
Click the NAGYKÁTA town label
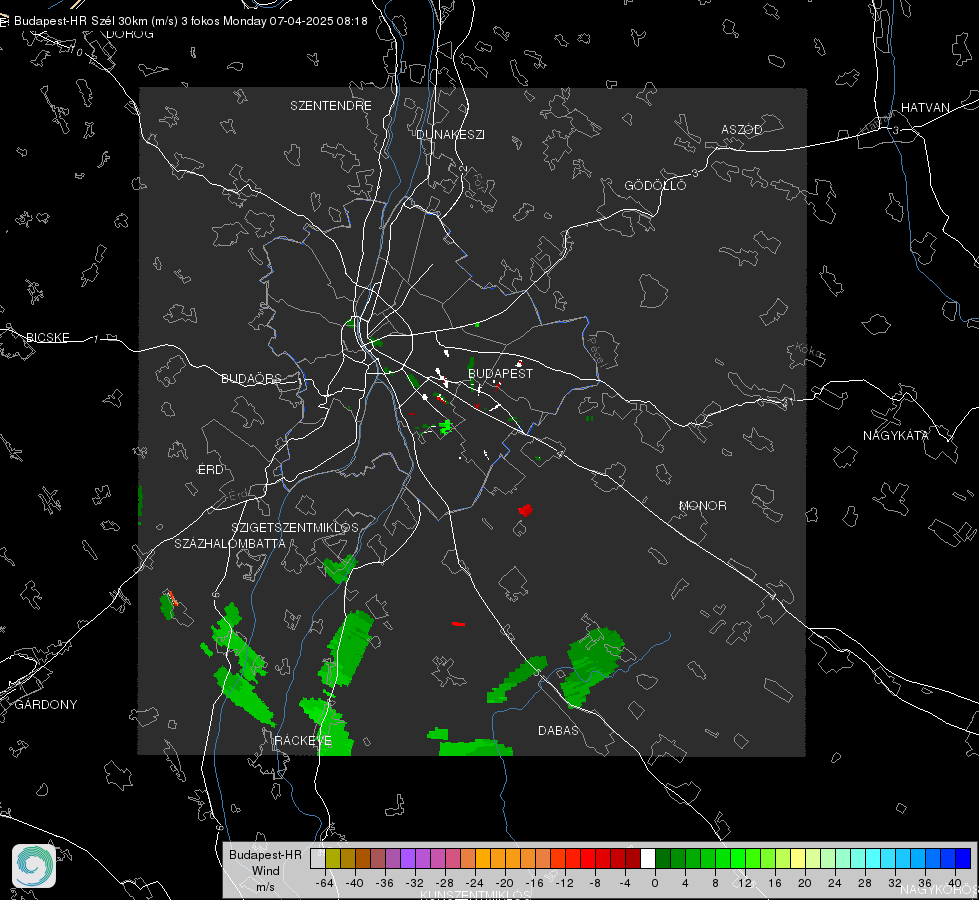tap(896, 435)
